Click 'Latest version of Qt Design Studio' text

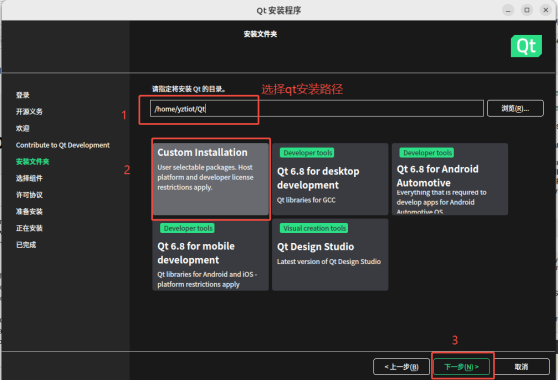coord(329,262)
